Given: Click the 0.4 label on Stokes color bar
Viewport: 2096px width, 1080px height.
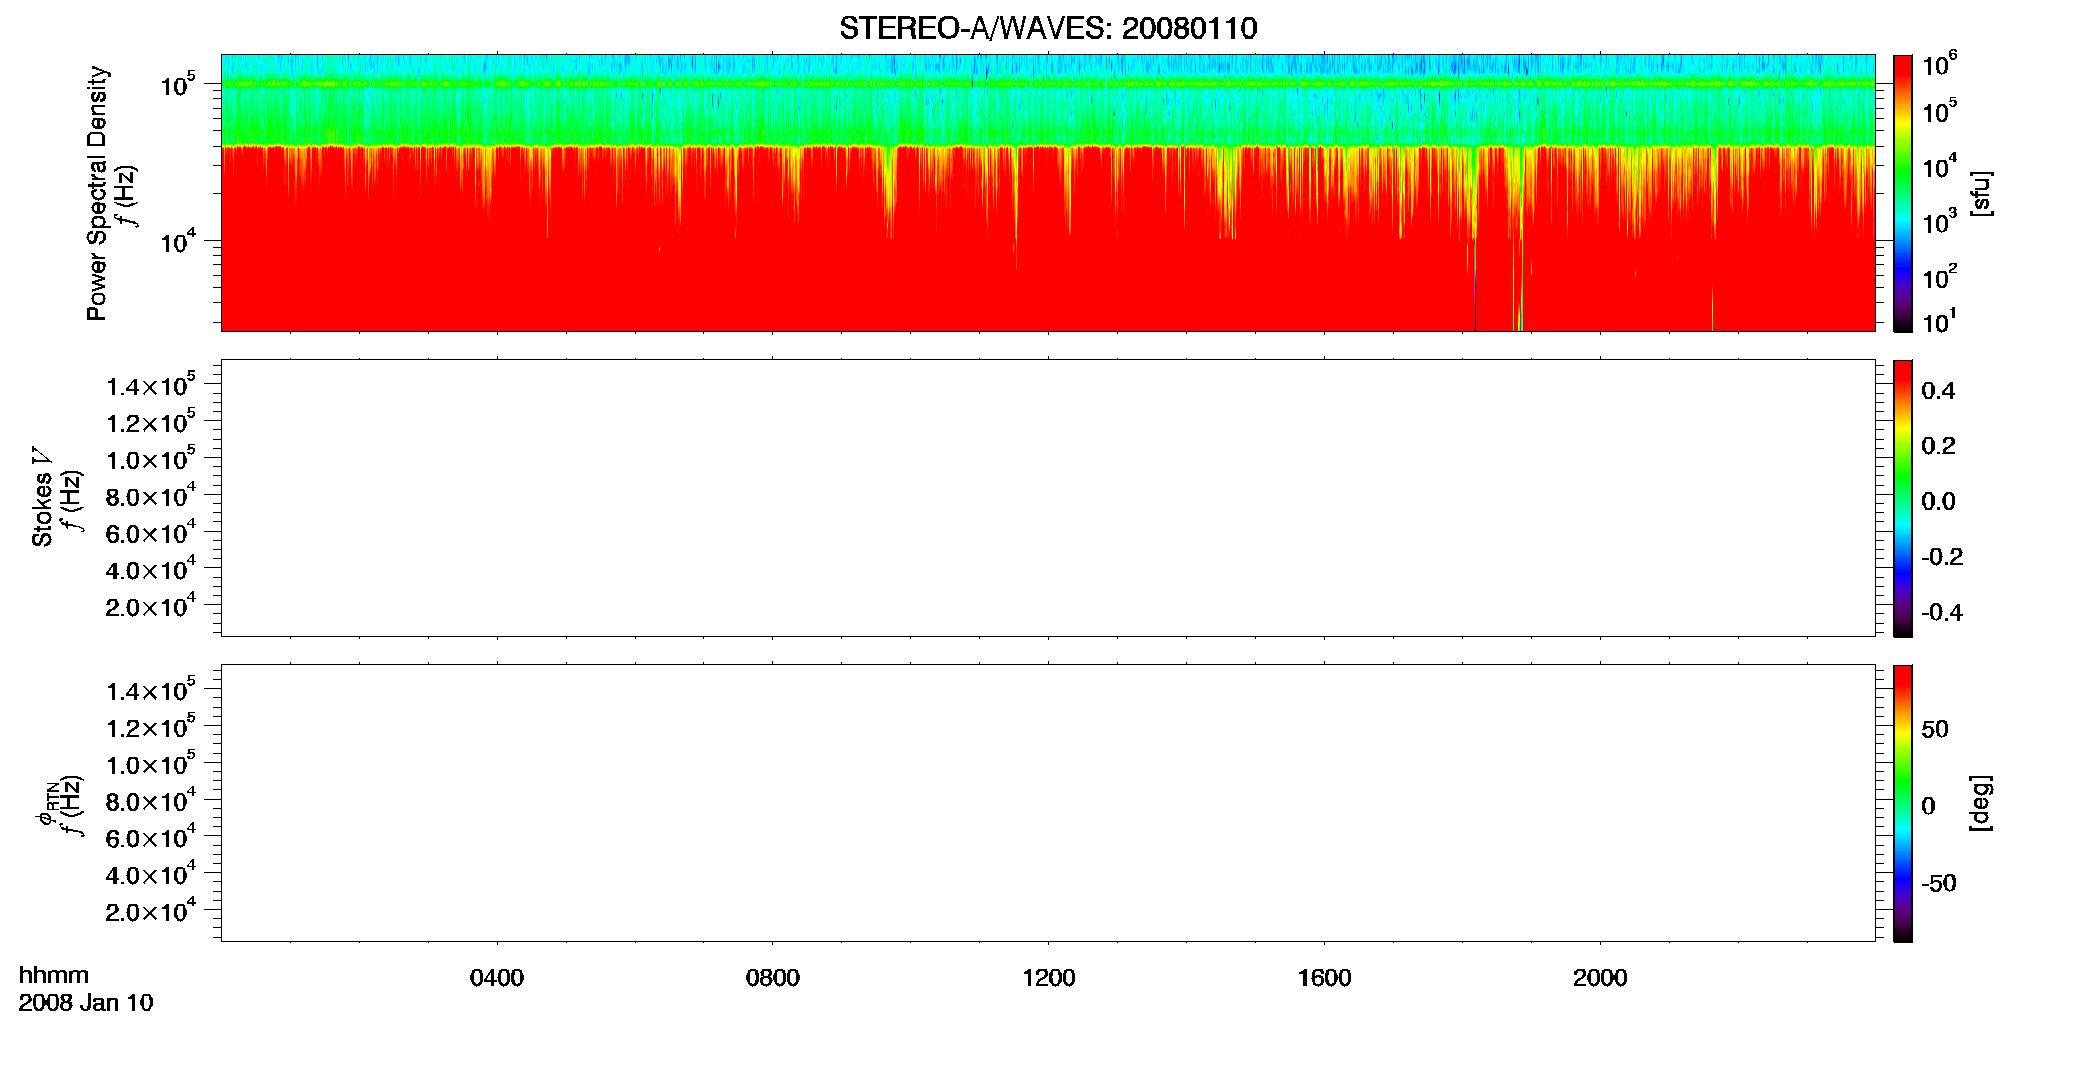Looking at the screenshot, I should (1938, 391).
